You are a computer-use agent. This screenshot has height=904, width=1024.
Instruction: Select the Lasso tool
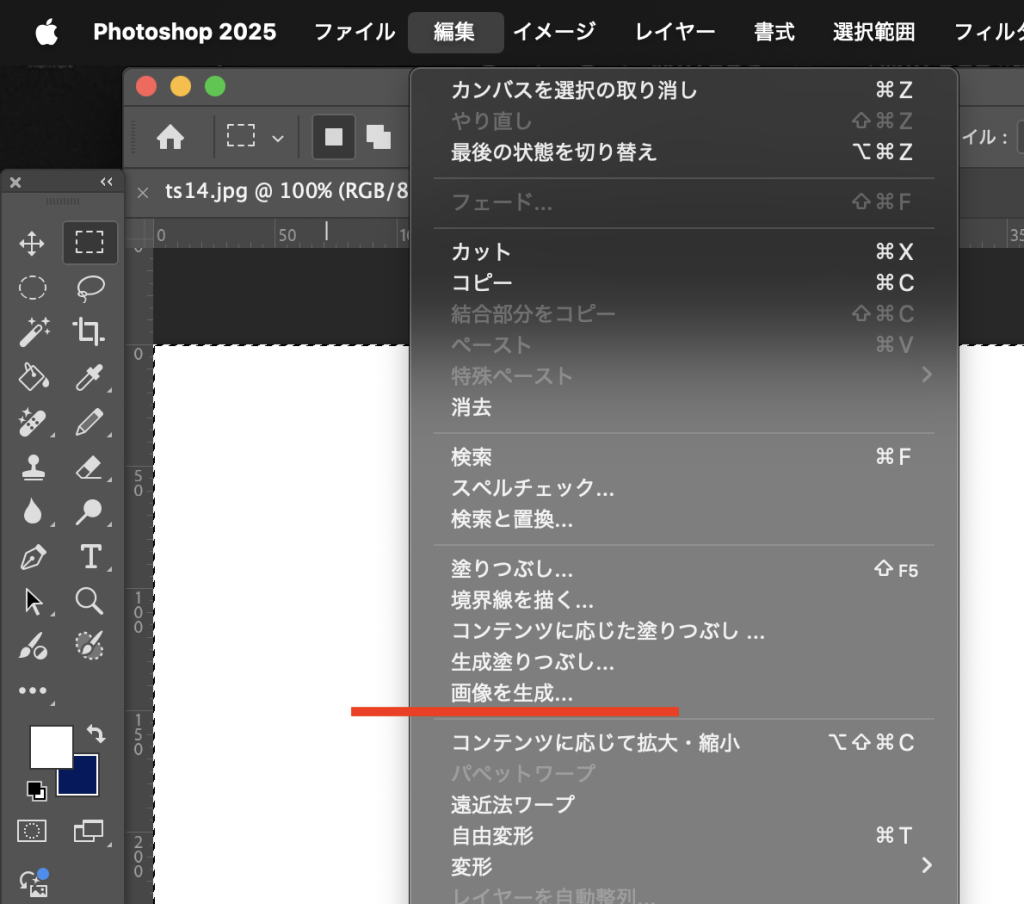tap(91, 288)
